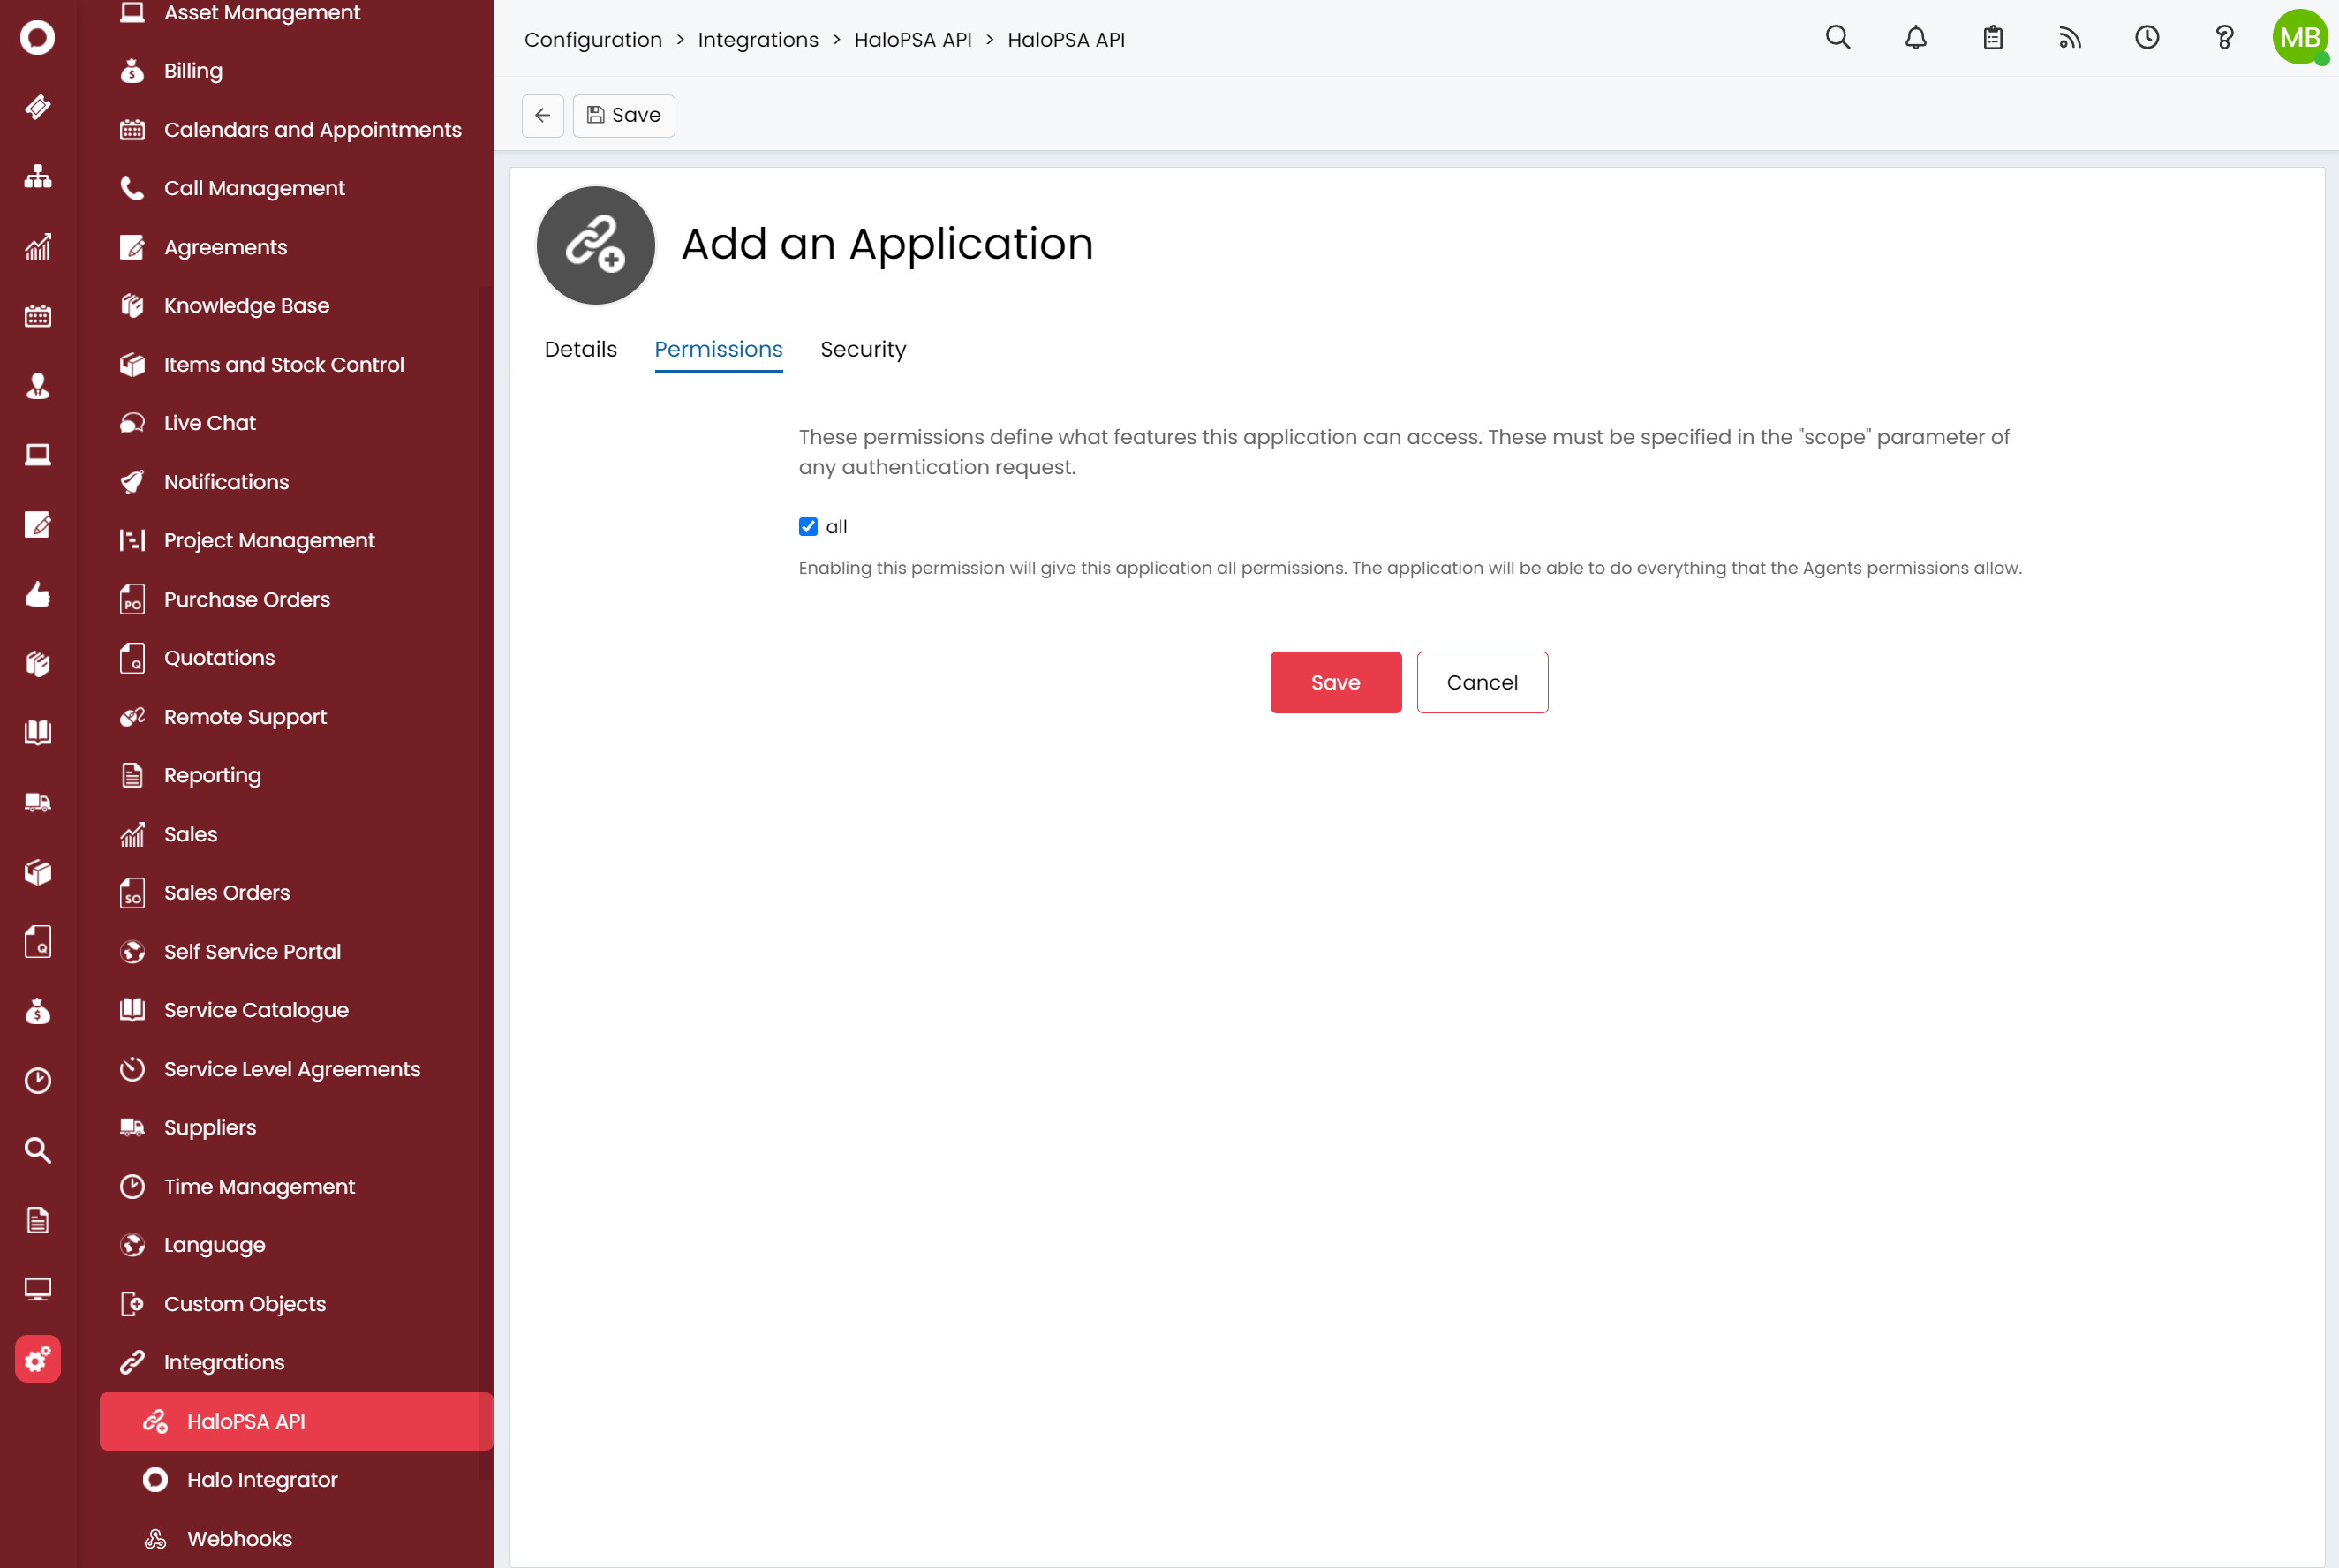This screenshot has width=2339, height=1568.
Task: Select the Permissions tab
Action: click(x=718, y=349)
